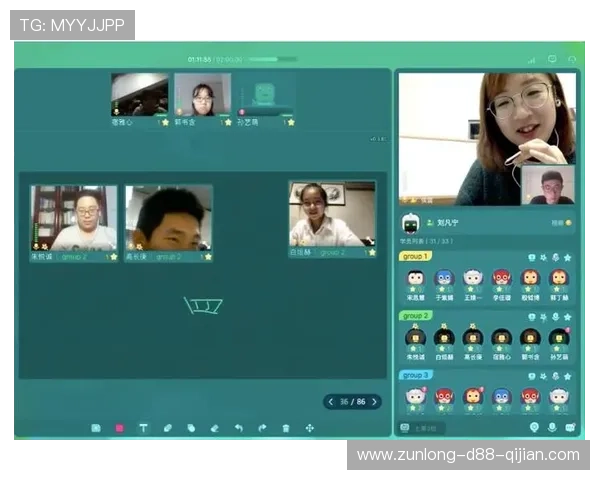Click the redo arrow
600x480 pixels.
tap(262, 428)
